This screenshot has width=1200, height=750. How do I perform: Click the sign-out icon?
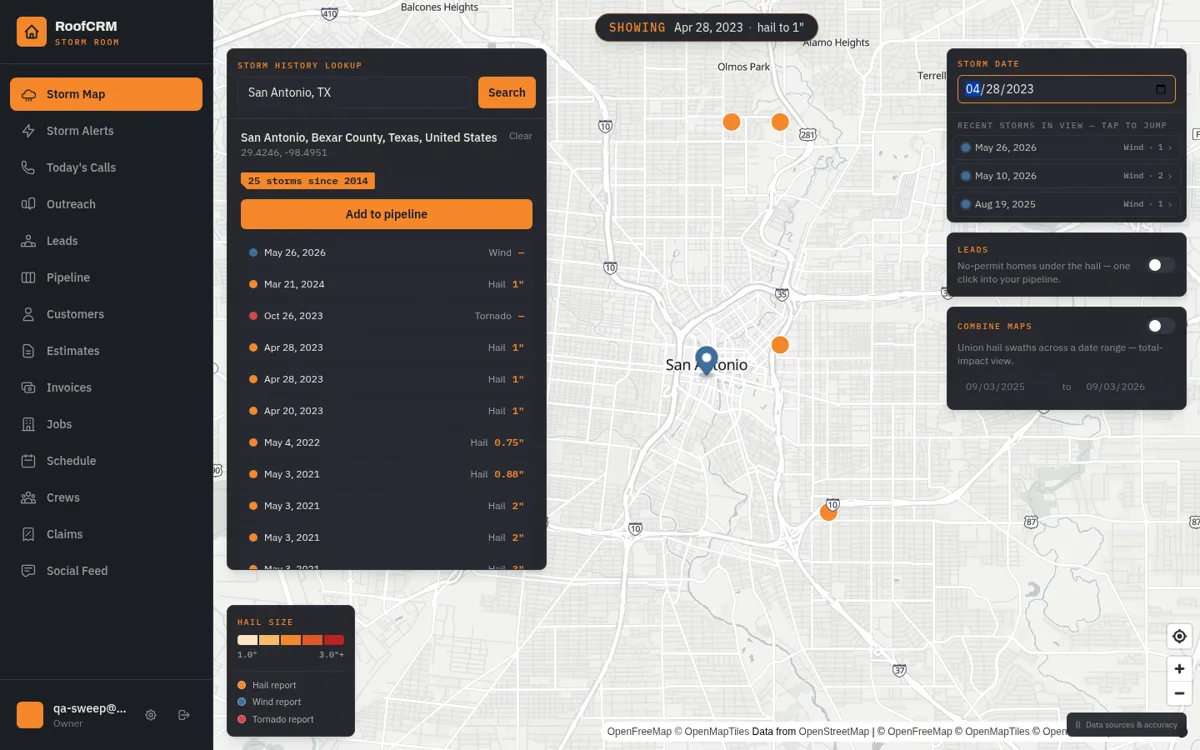click(x=184, y=715)
